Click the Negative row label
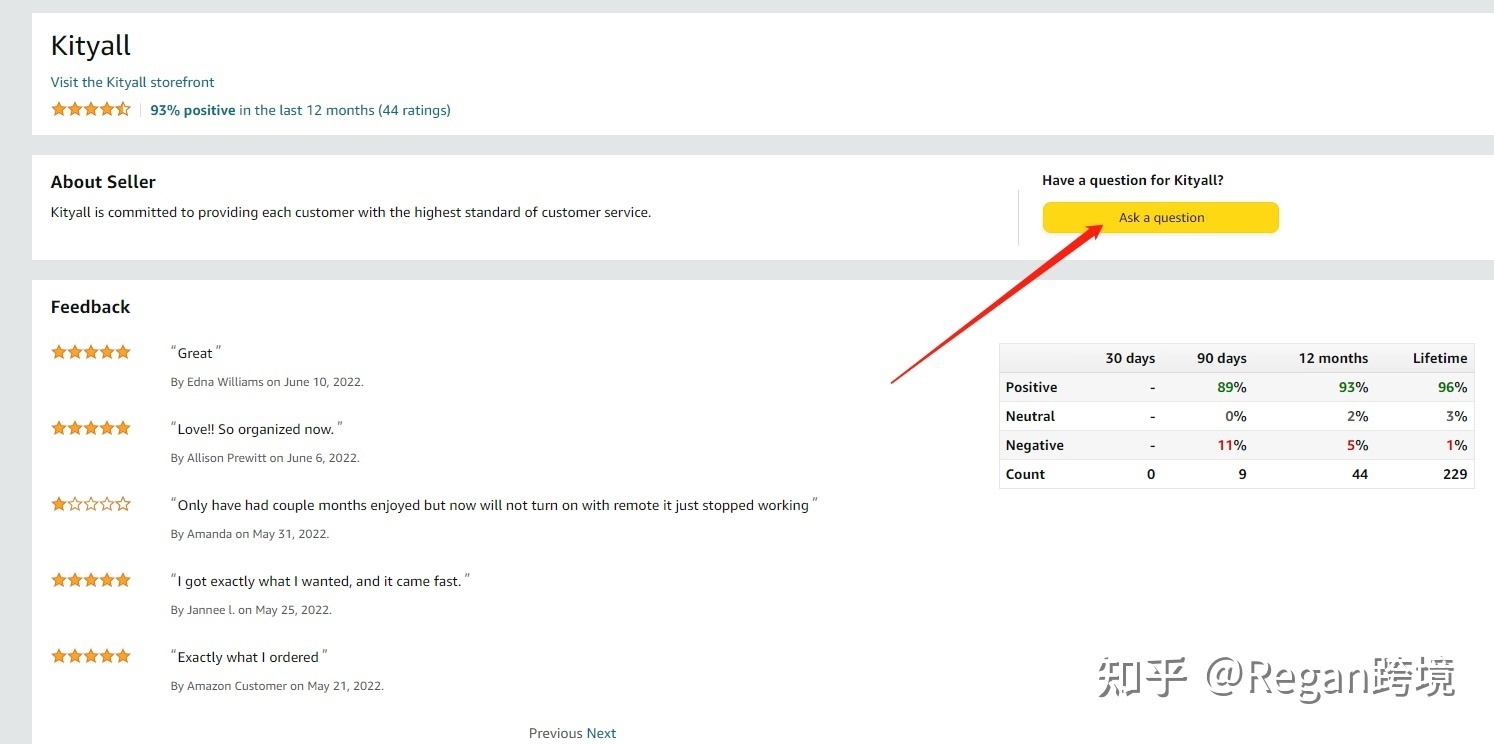 [1034, 445]
